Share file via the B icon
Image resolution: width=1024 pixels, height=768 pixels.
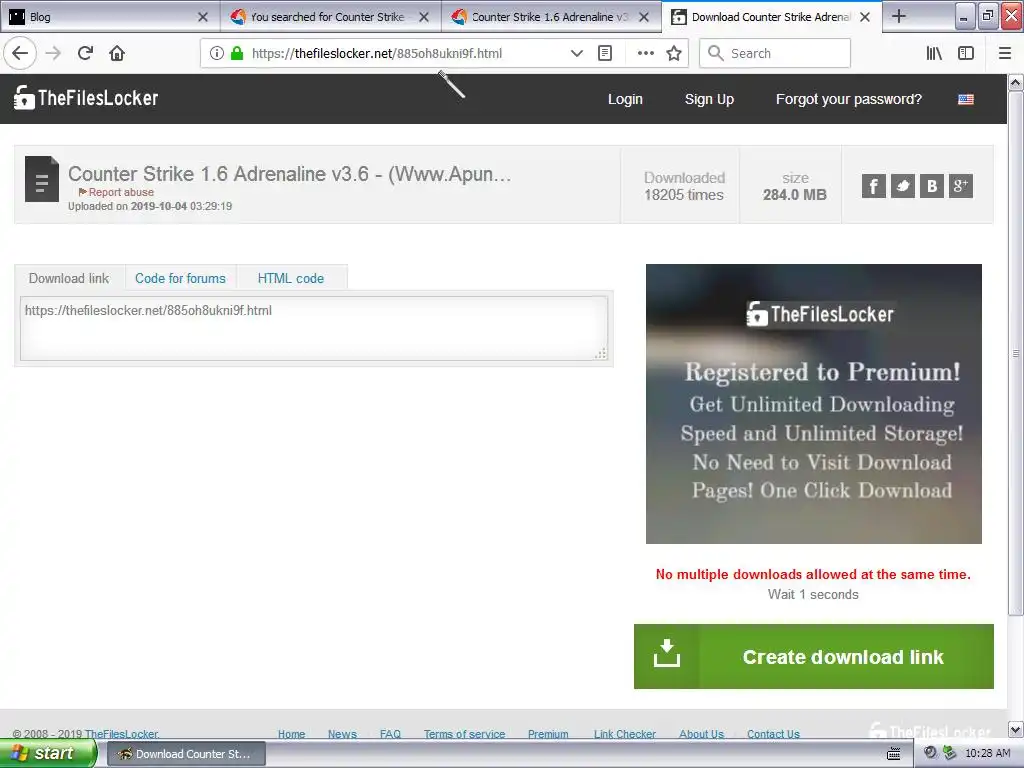pos(932,186)
